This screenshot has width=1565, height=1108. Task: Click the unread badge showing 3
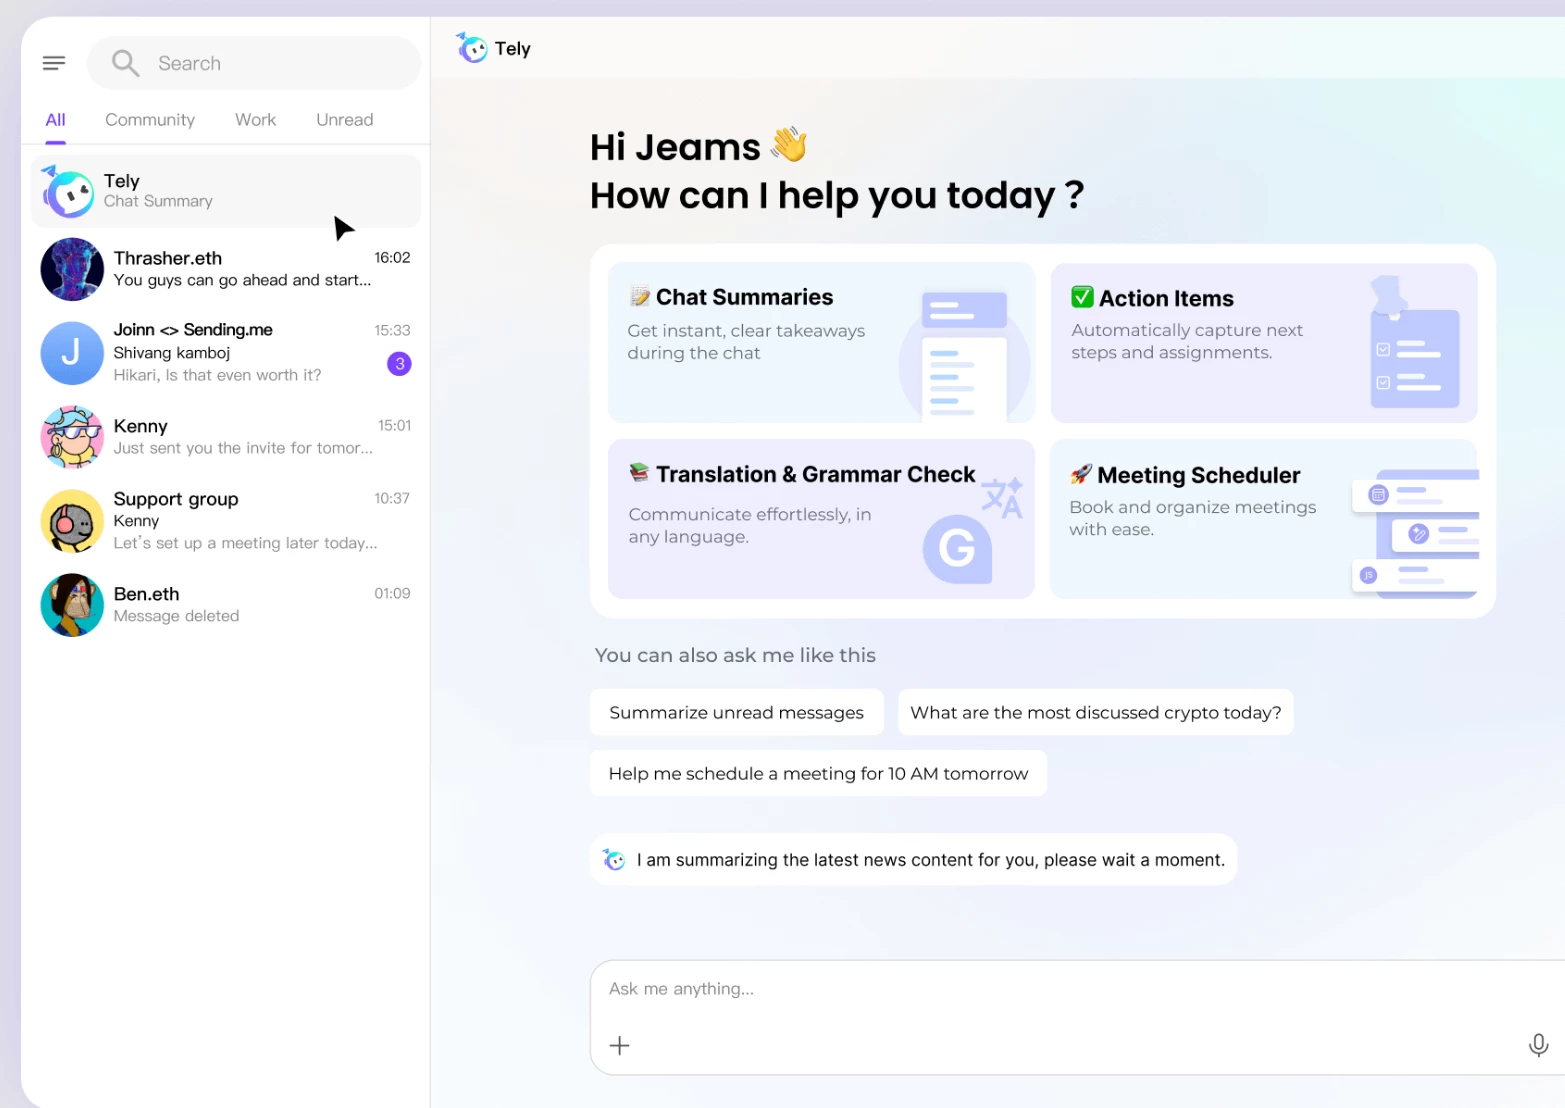(x=399, y=364)
